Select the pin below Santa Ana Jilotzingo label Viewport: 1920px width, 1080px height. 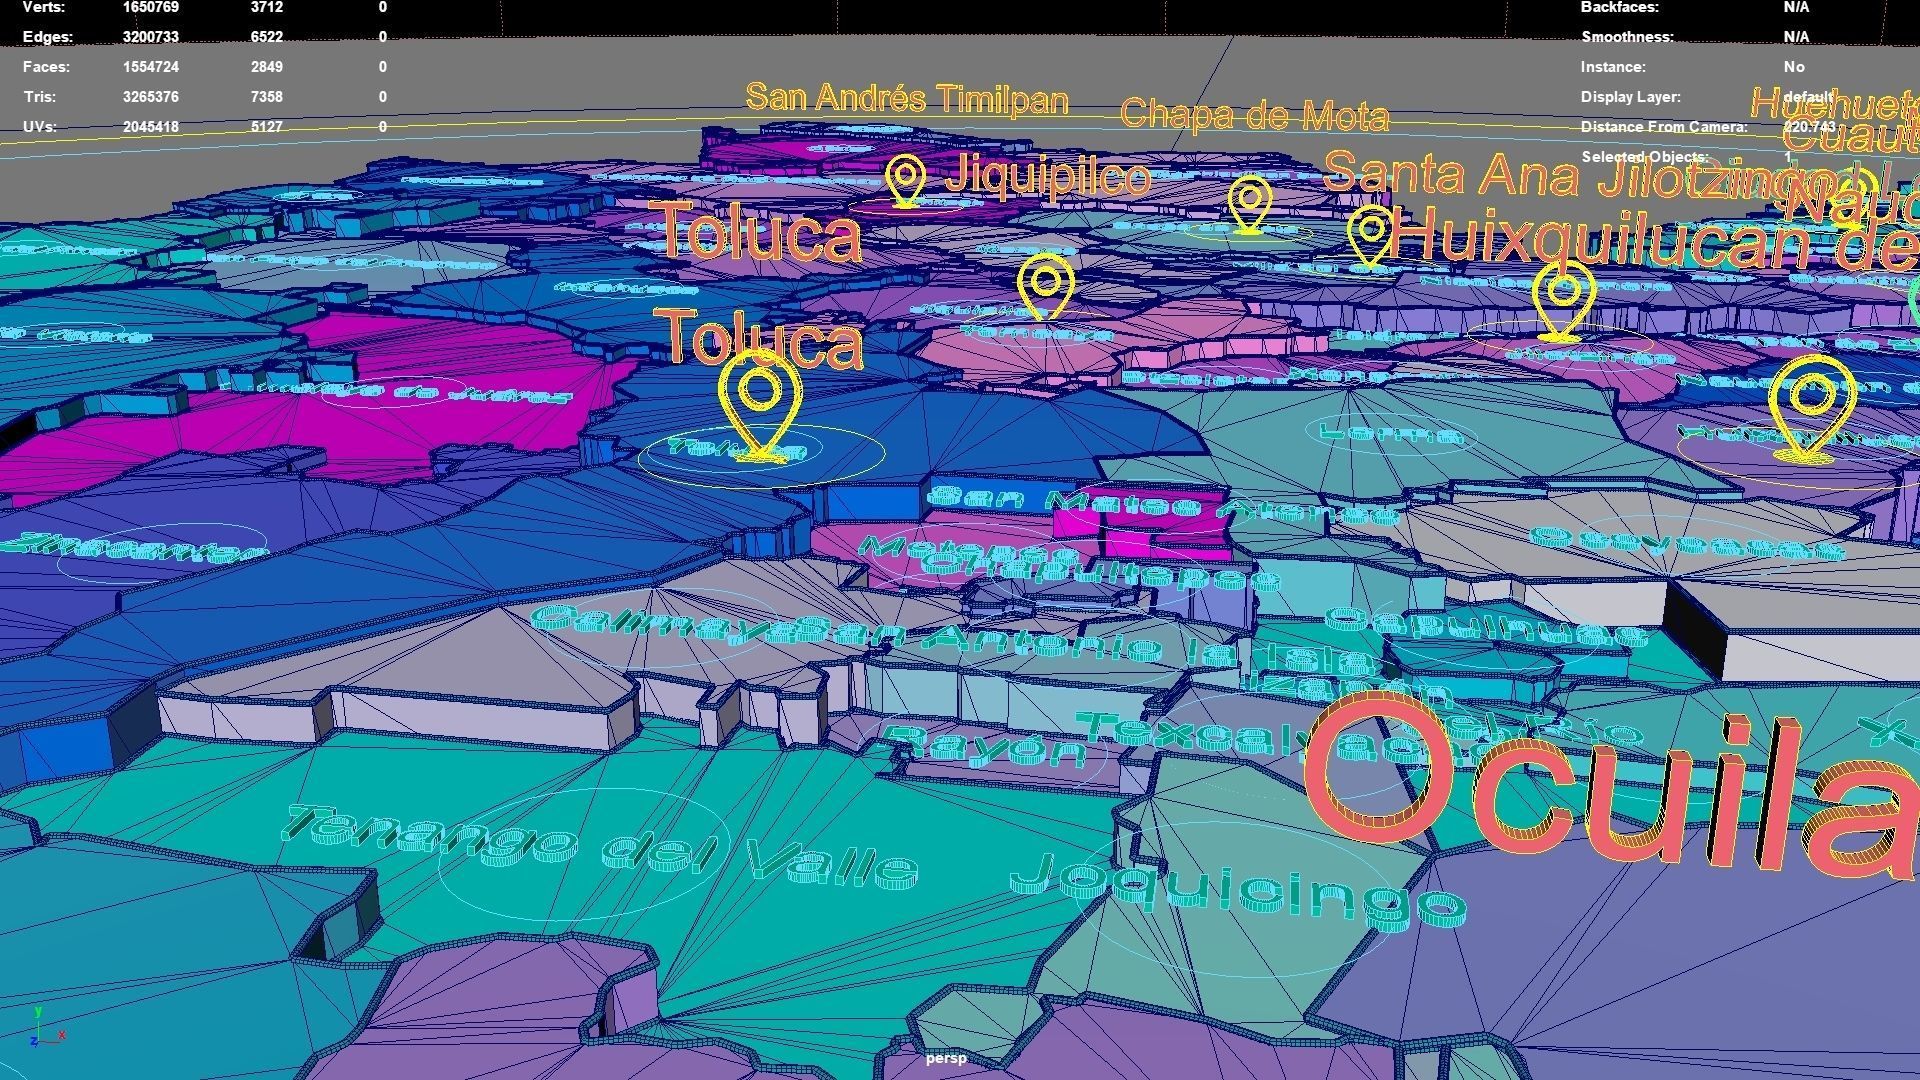pos(1563,298)
